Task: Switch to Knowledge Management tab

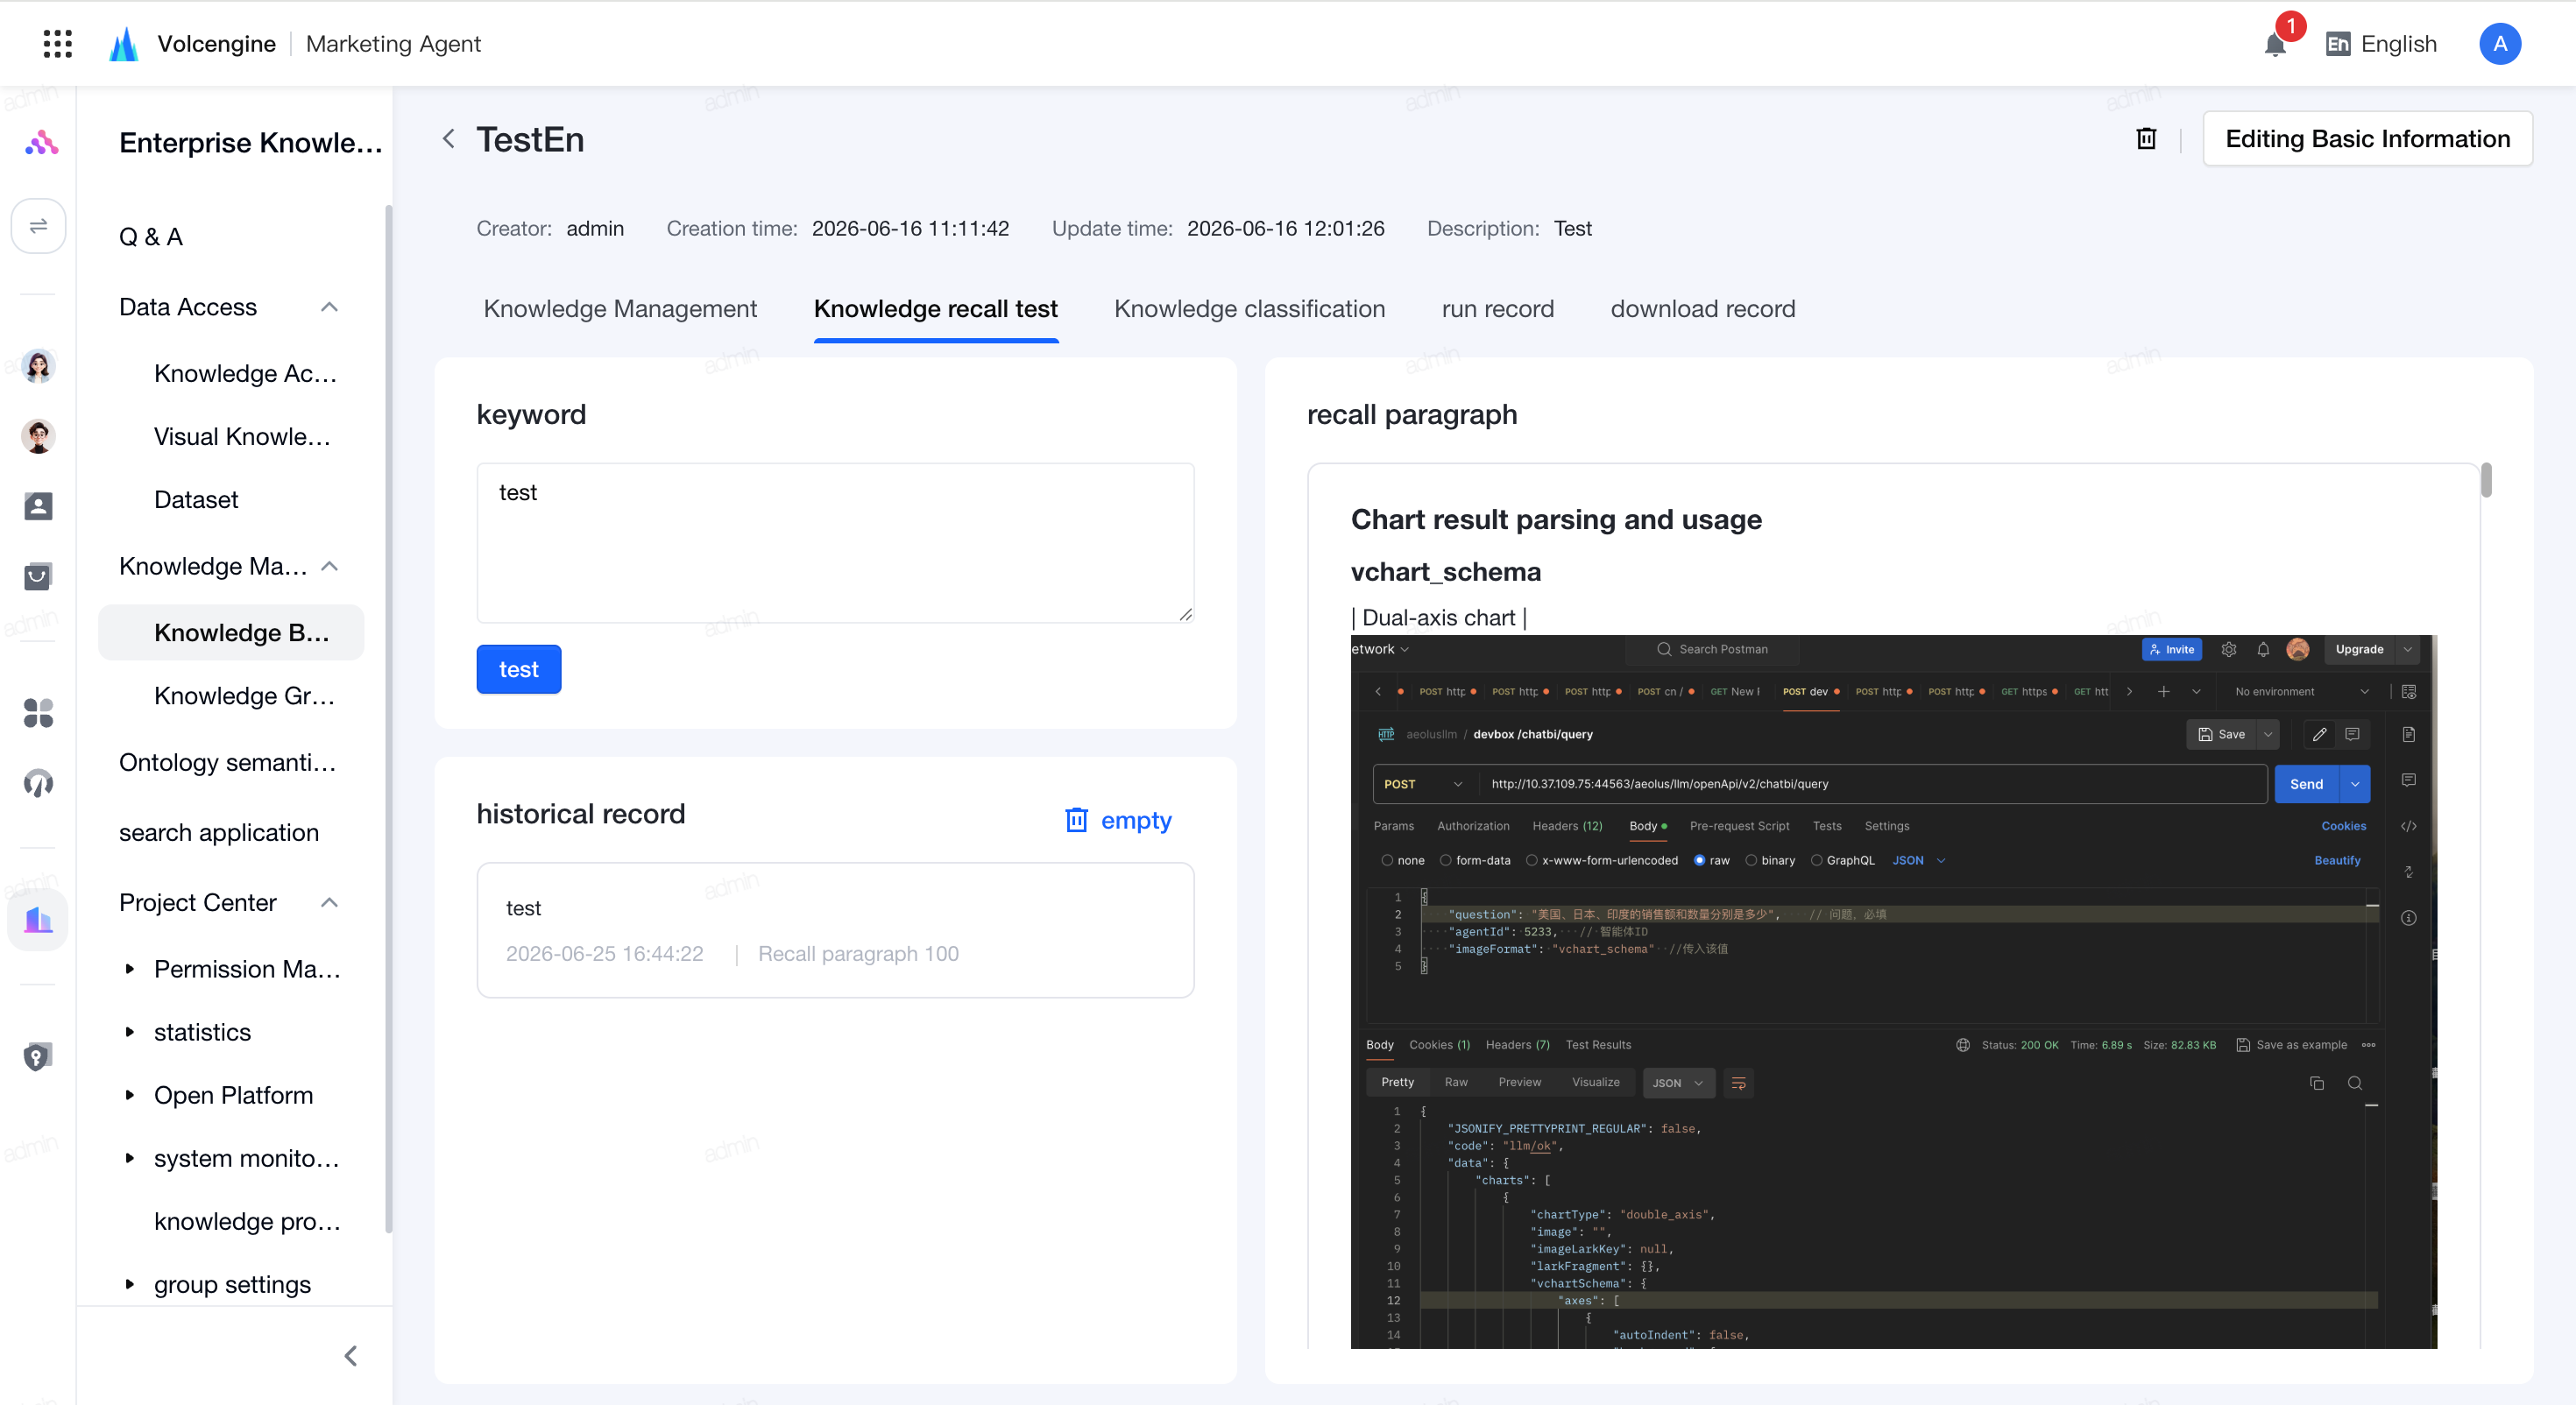Action: 620,309
